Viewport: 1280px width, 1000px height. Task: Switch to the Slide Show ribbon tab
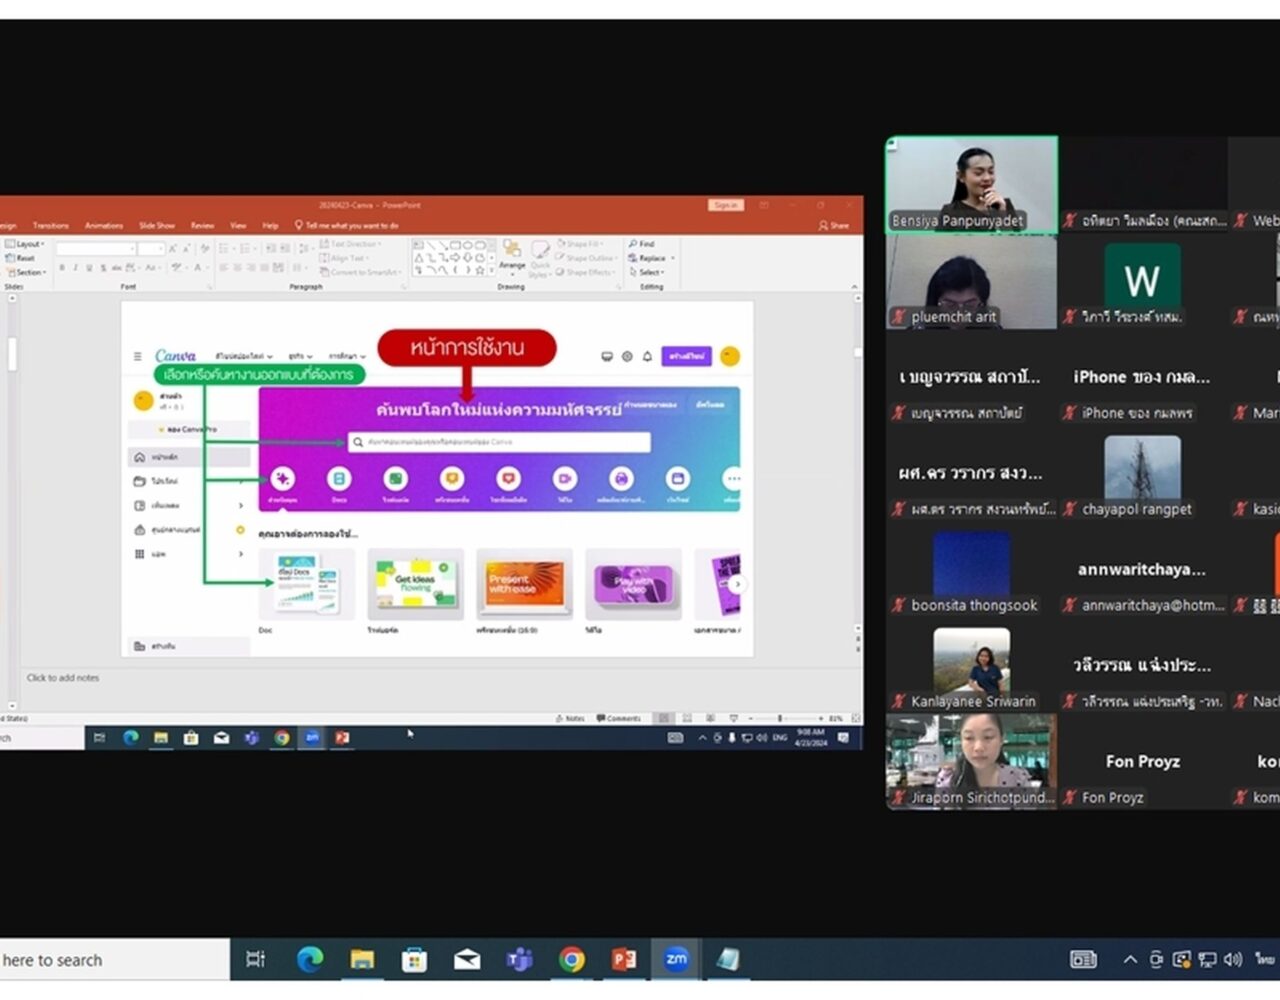tap(157, 225)
